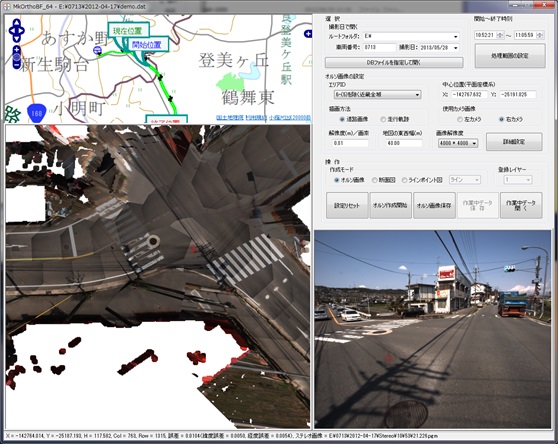Pan the map down with the arrow control
Screen dimensions: 558x444
16,38
